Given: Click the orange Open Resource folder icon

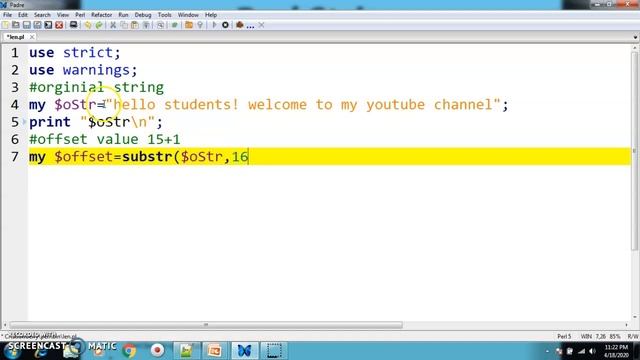Looking at the screenshot, I should click(x=189, y=25).
